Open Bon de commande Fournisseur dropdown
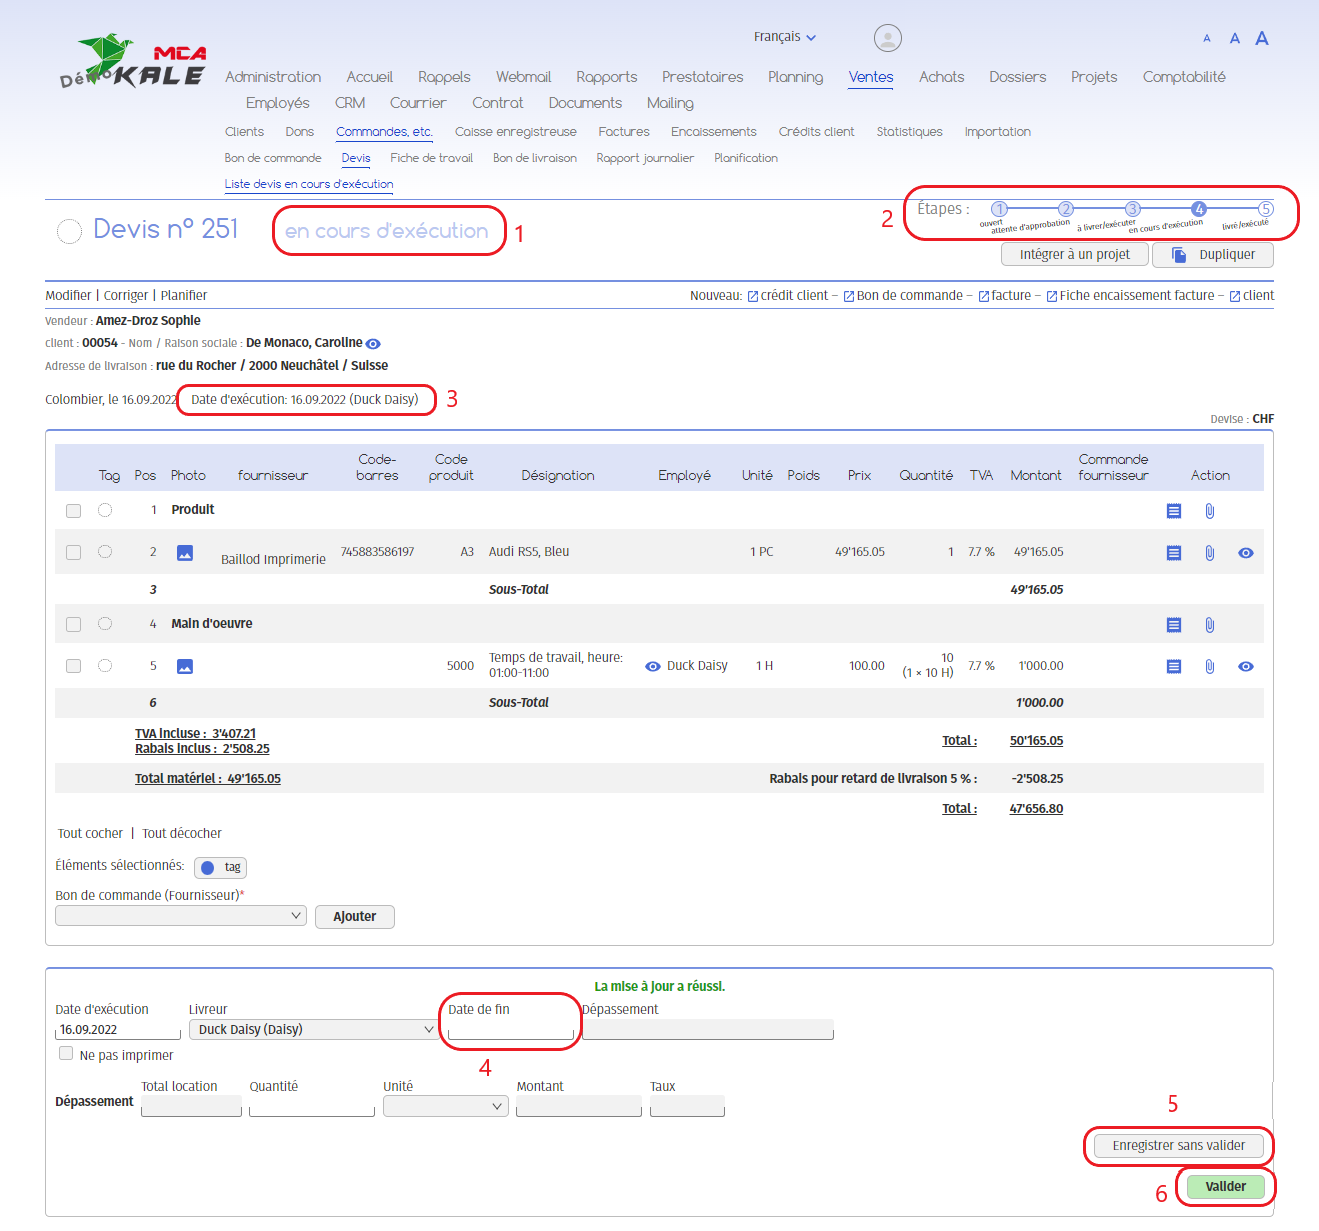 point(181,915)
